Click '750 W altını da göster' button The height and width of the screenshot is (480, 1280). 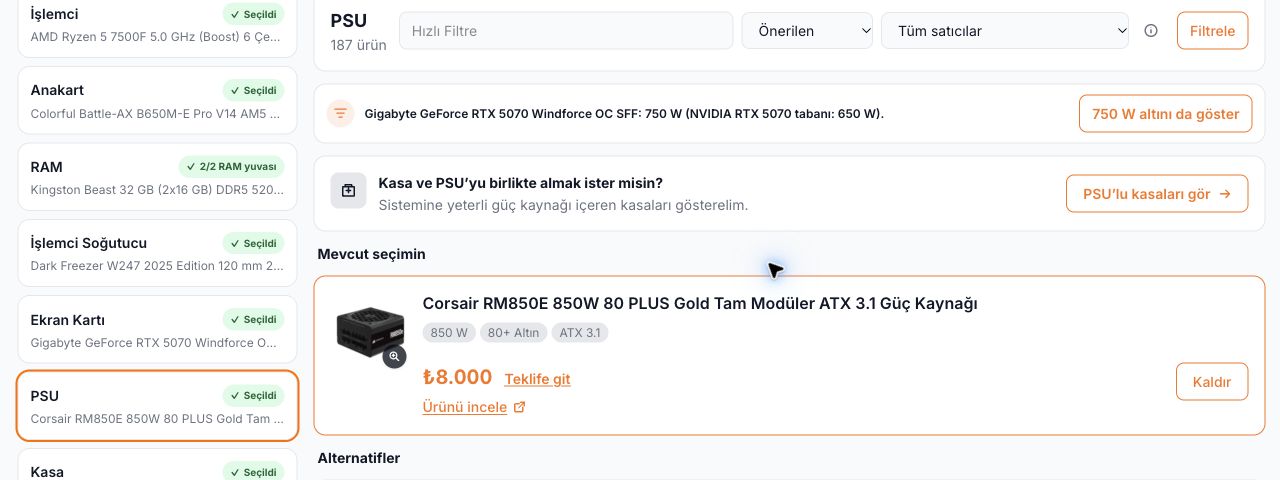(1165, 114)
